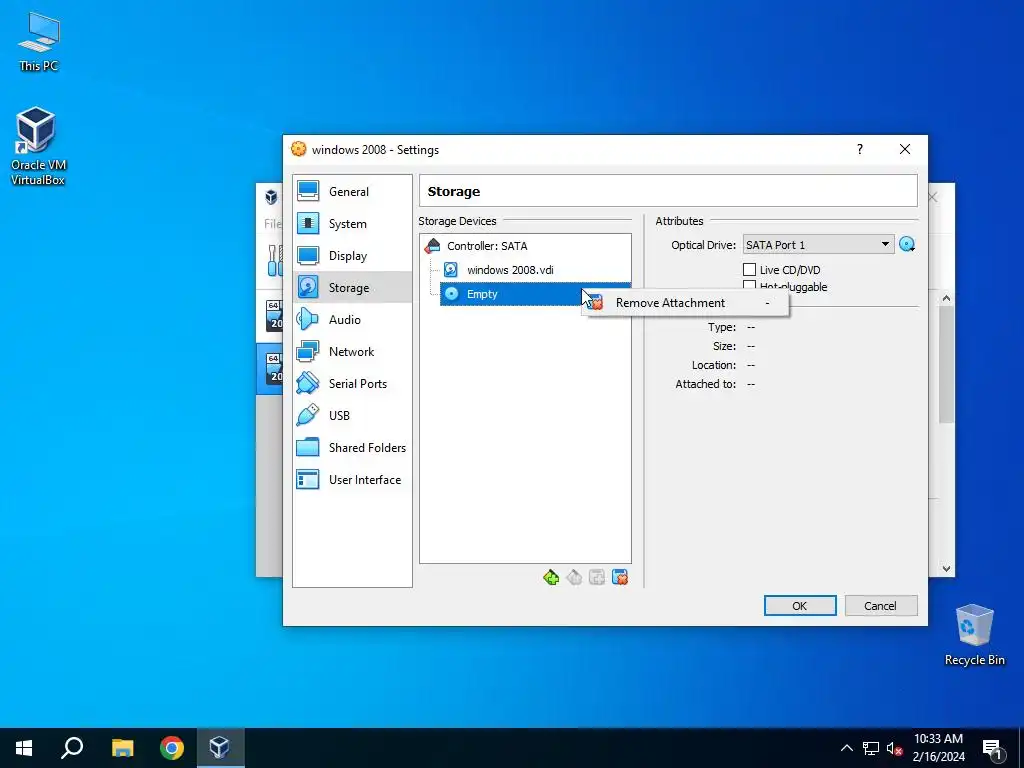Viewport: 1024px width, 768px height.
Task: Select windows 2008.vdi disk entry
Action: pos(535,270)
